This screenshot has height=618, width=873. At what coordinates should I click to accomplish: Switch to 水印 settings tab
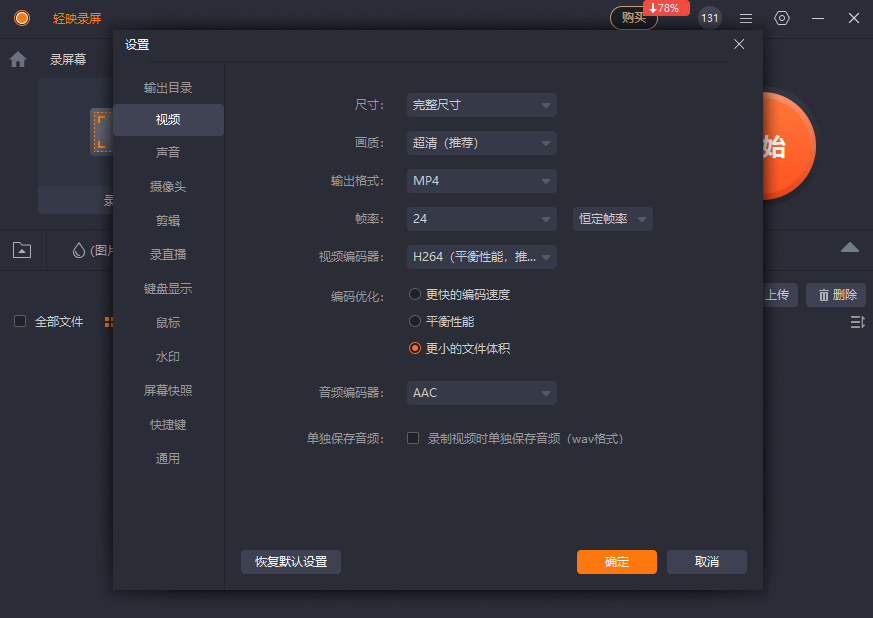[x=168, y=357]
